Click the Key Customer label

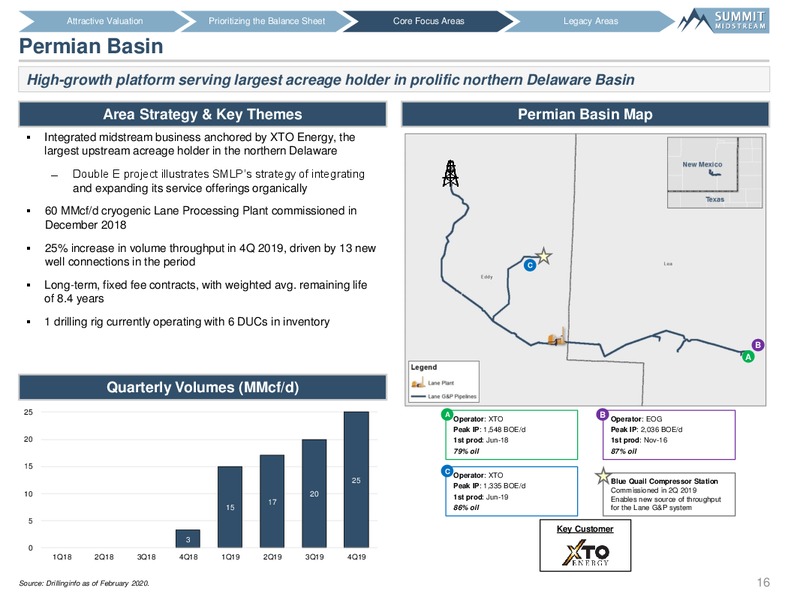[x=585, y=529]
